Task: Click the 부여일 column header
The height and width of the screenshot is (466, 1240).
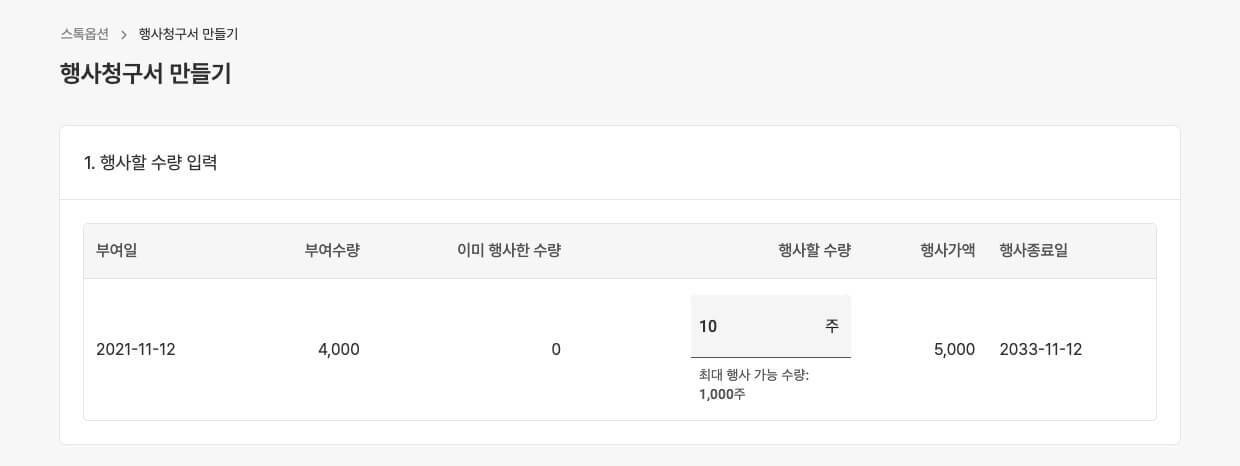Action: (x=116, y=251)
